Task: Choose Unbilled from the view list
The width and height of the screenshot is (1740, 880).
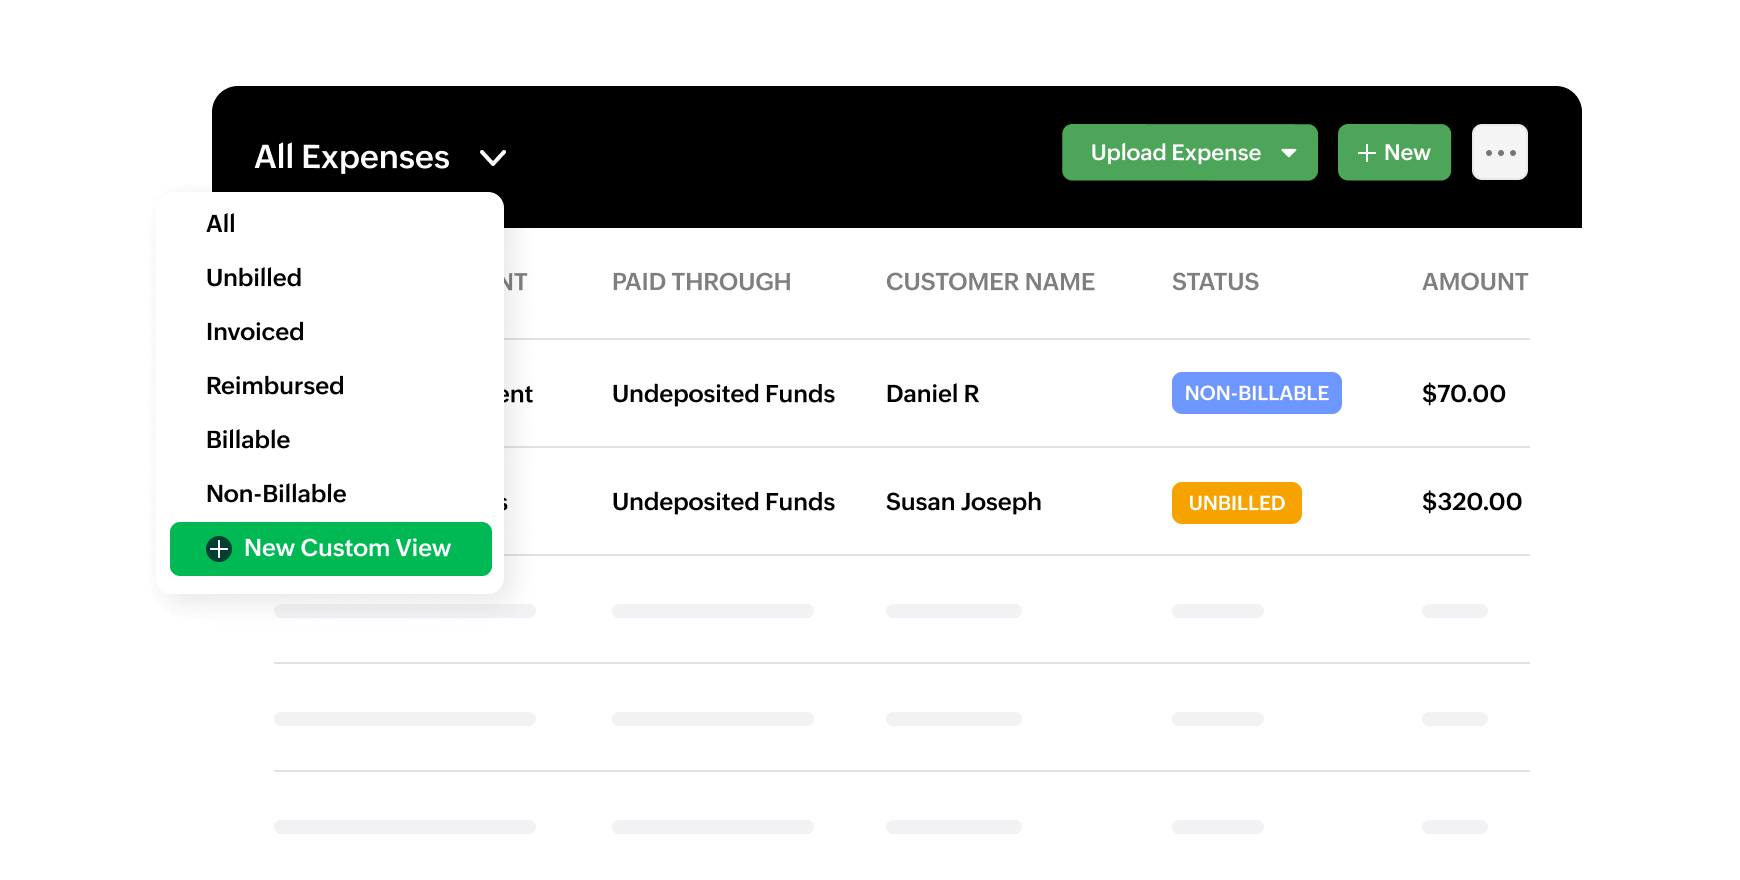Action: click(254, 278)
